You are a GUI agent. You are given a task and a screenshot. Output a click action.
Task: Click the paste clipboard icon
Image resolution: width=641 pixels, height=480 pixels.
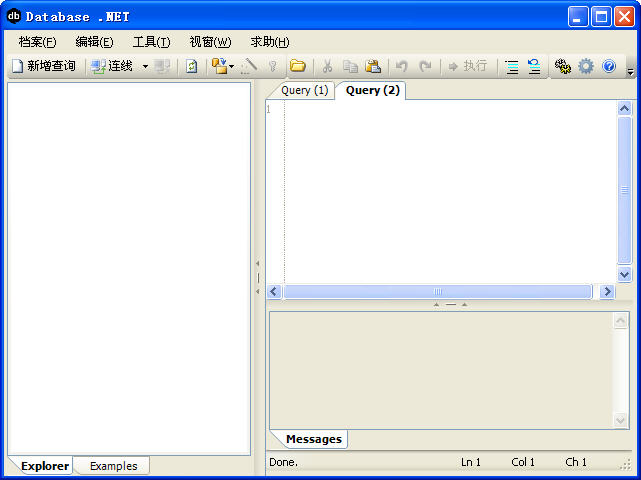(373, 66)
